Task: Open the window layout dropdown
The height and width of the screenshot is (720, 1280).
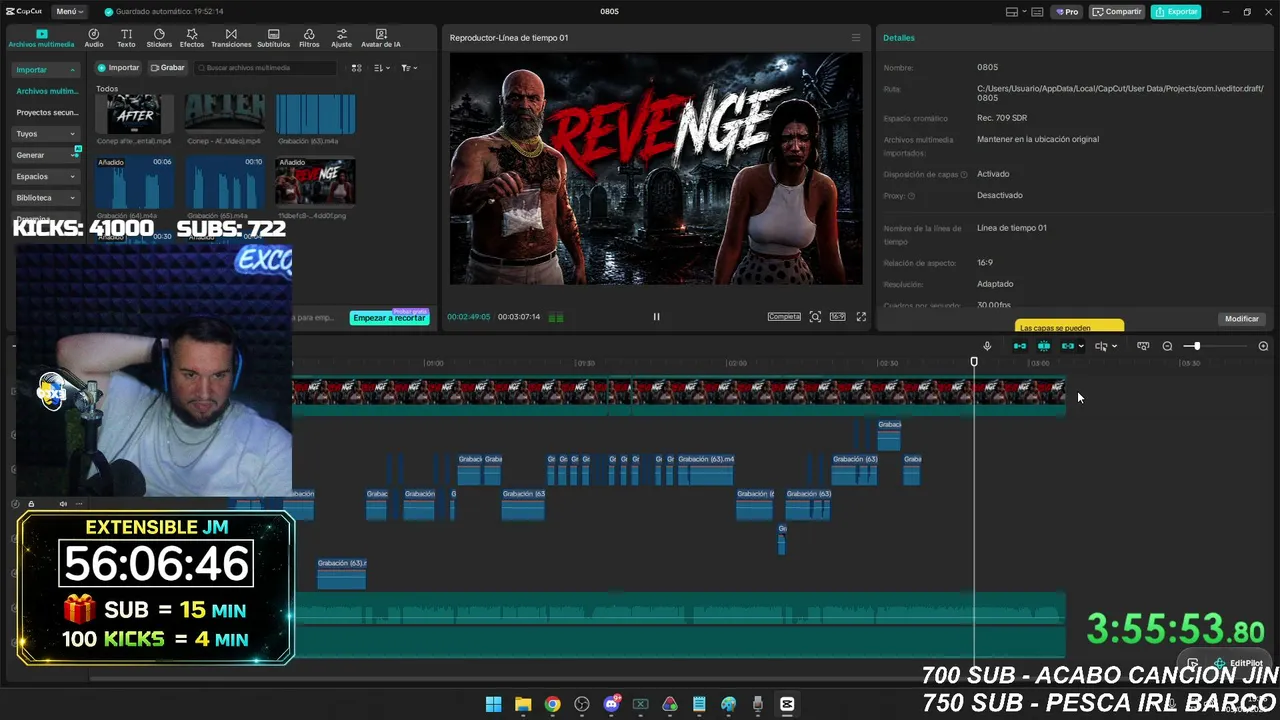Action: pos(1017,12)
